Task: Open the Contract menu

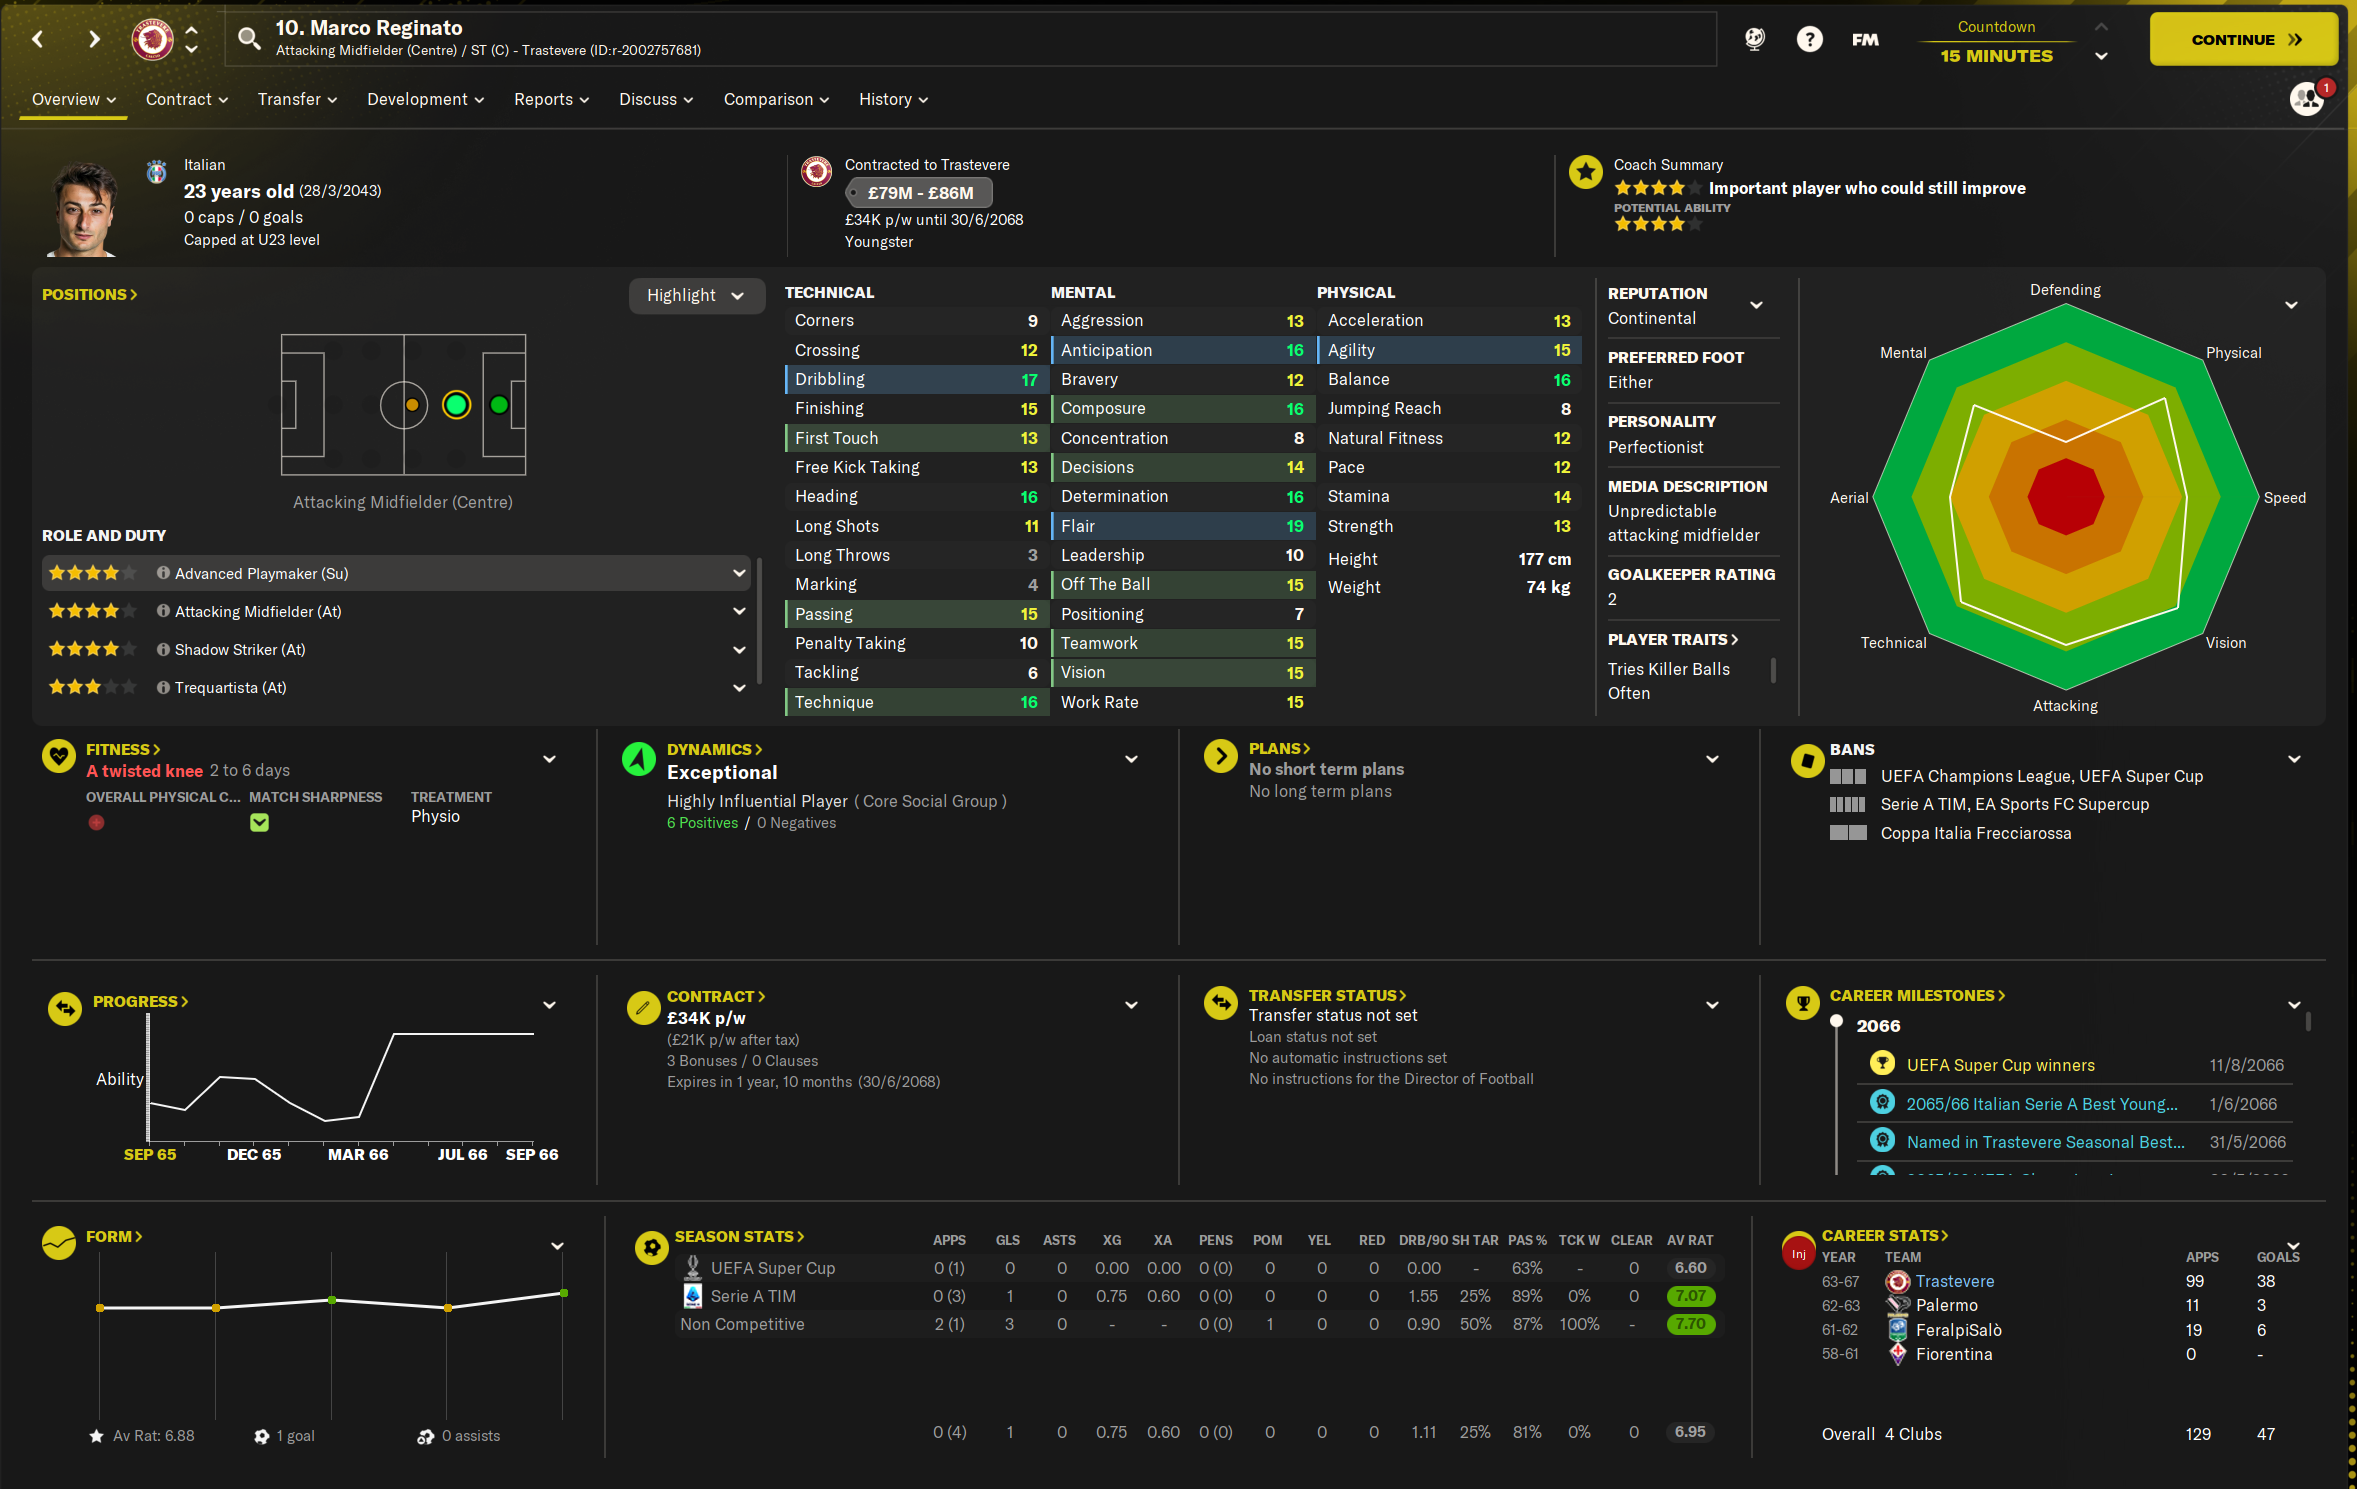Action: tap(187, 99)
